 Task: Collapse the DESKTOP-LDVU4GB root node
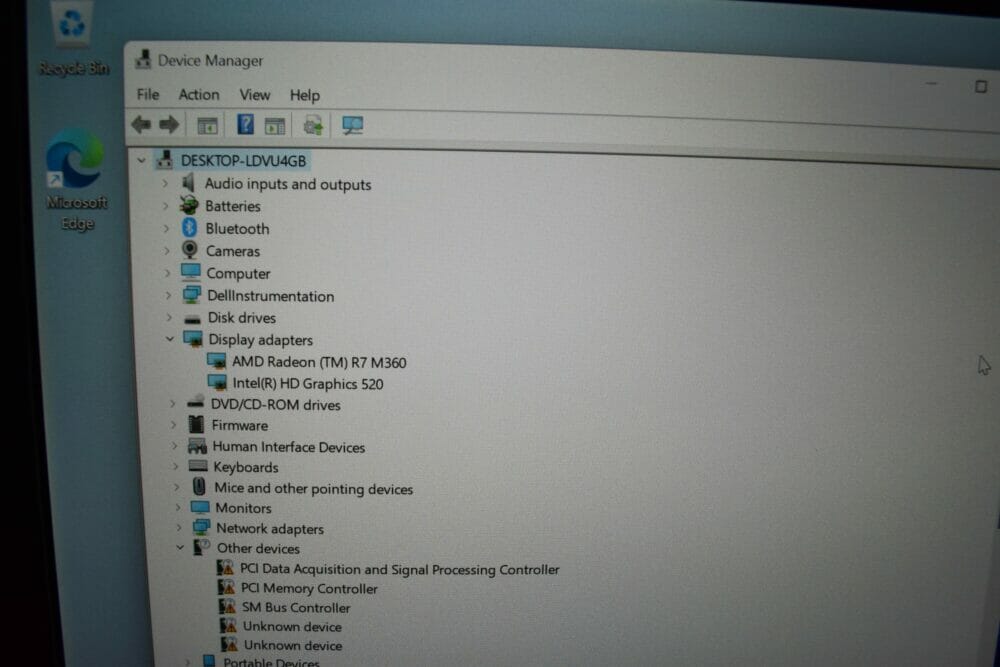[142, 161]
